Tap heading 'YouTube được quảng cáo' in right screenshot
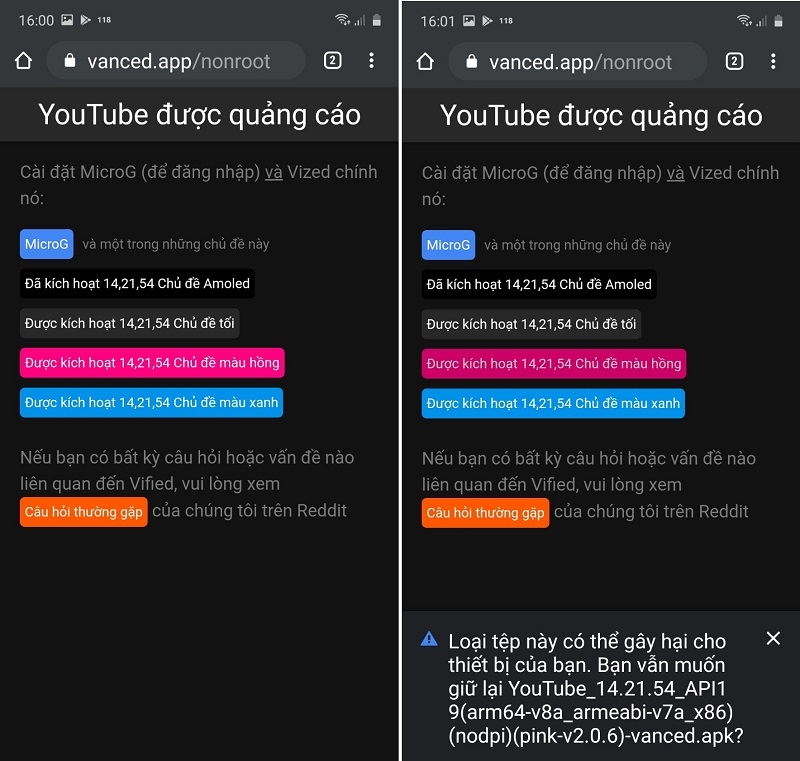The height and width of the screenshot is (761, 800). (601, 116)
